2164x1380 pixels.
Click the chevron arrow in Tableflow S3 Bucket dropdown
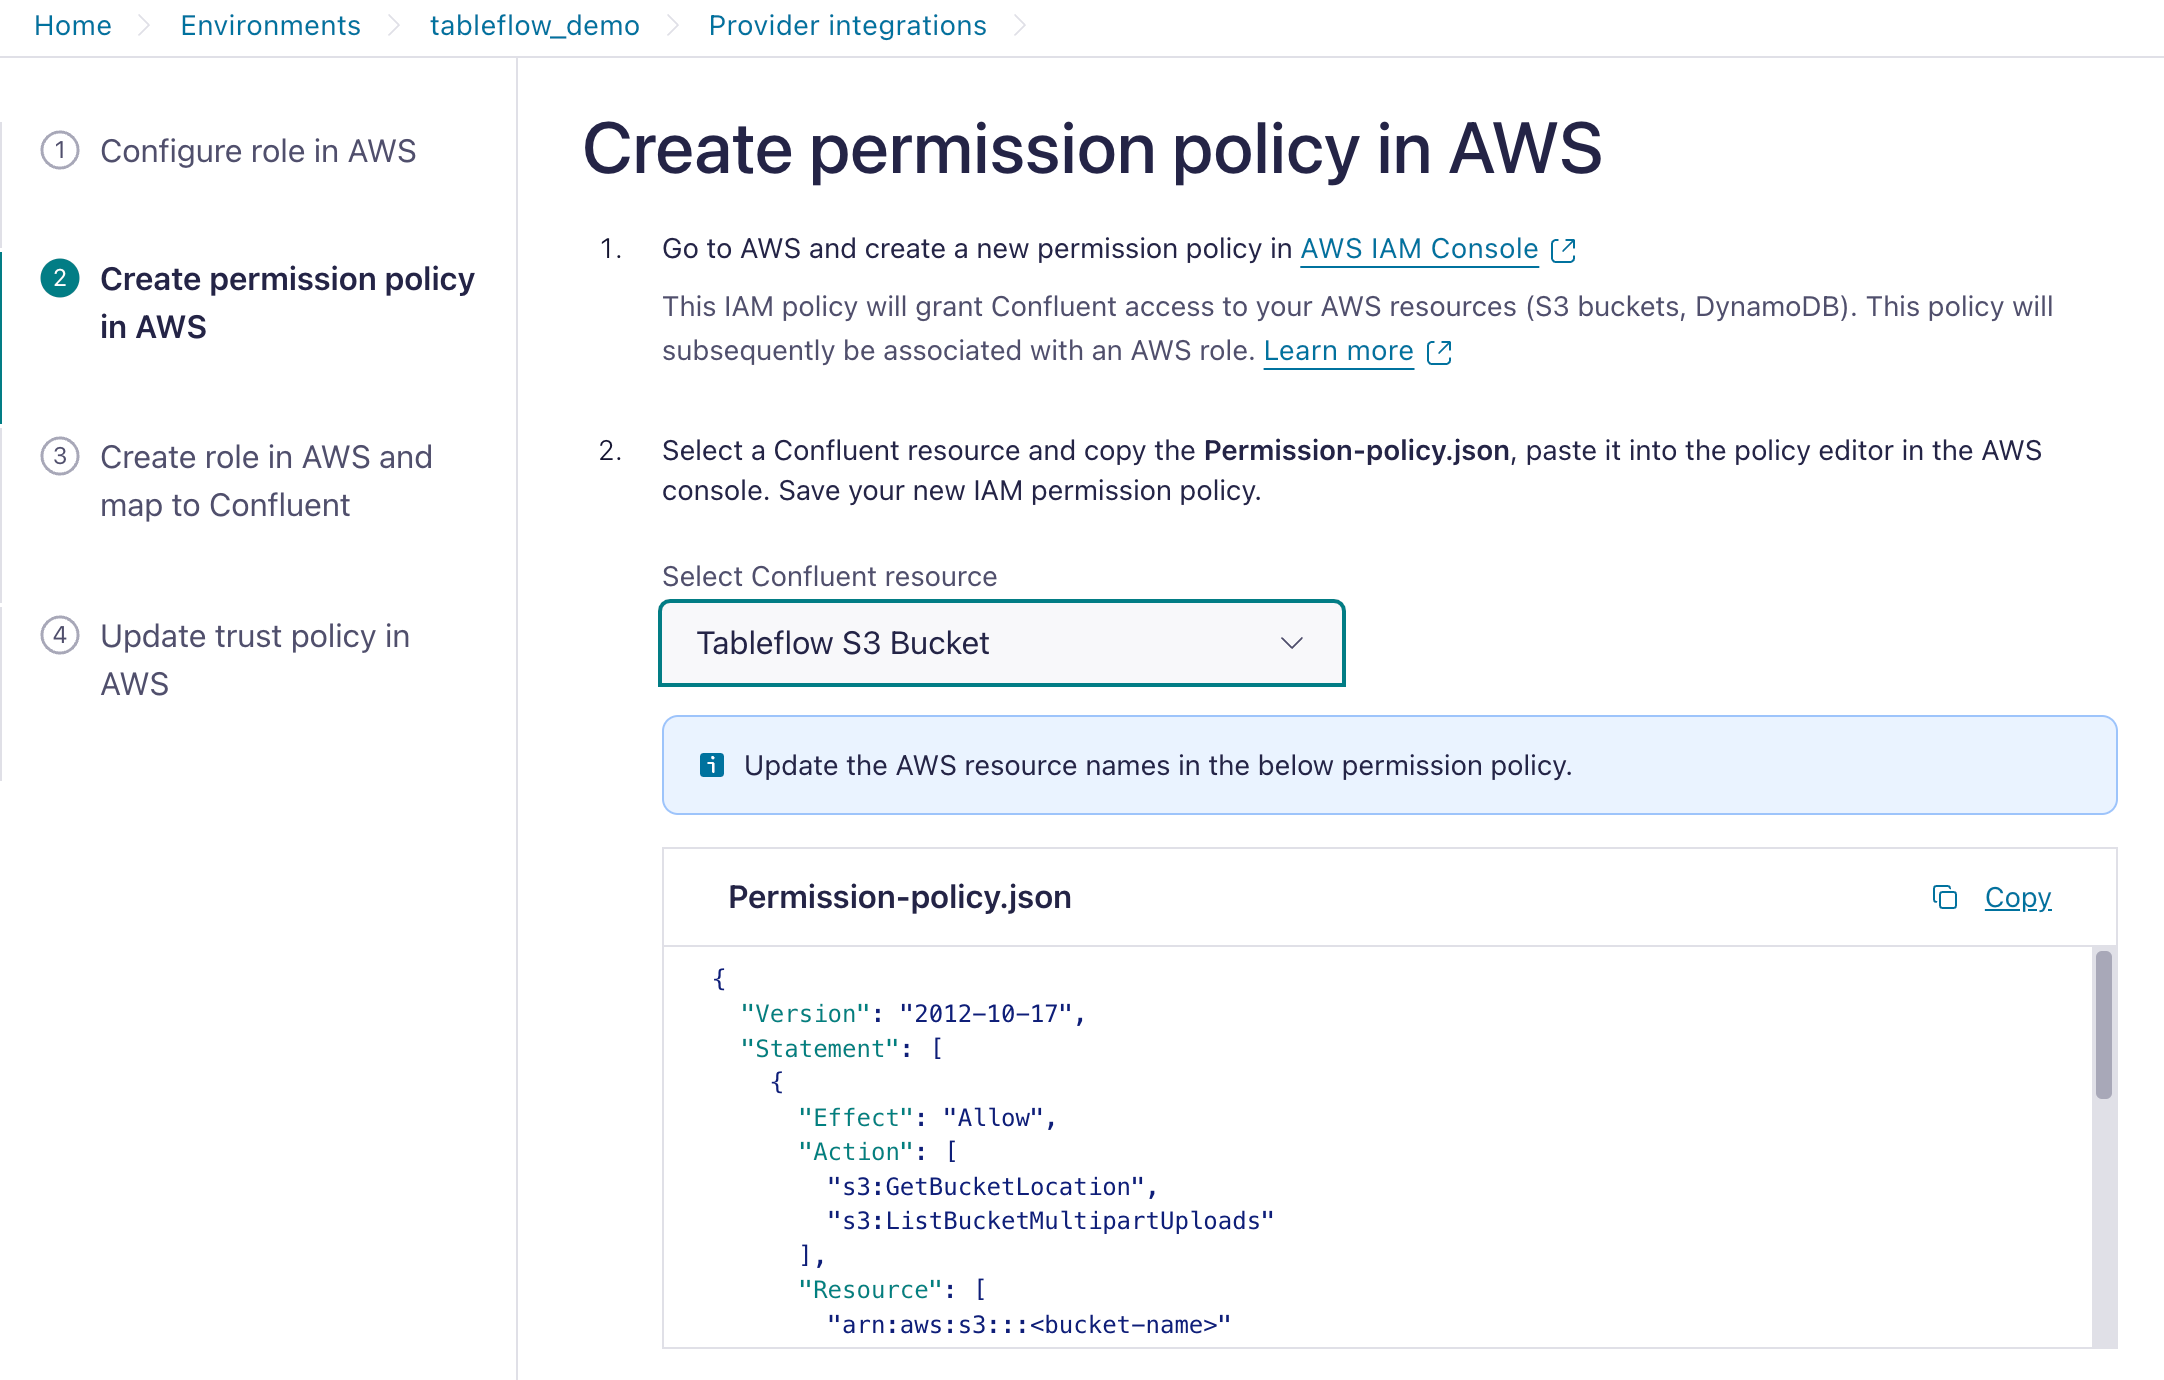point(1292,643)
